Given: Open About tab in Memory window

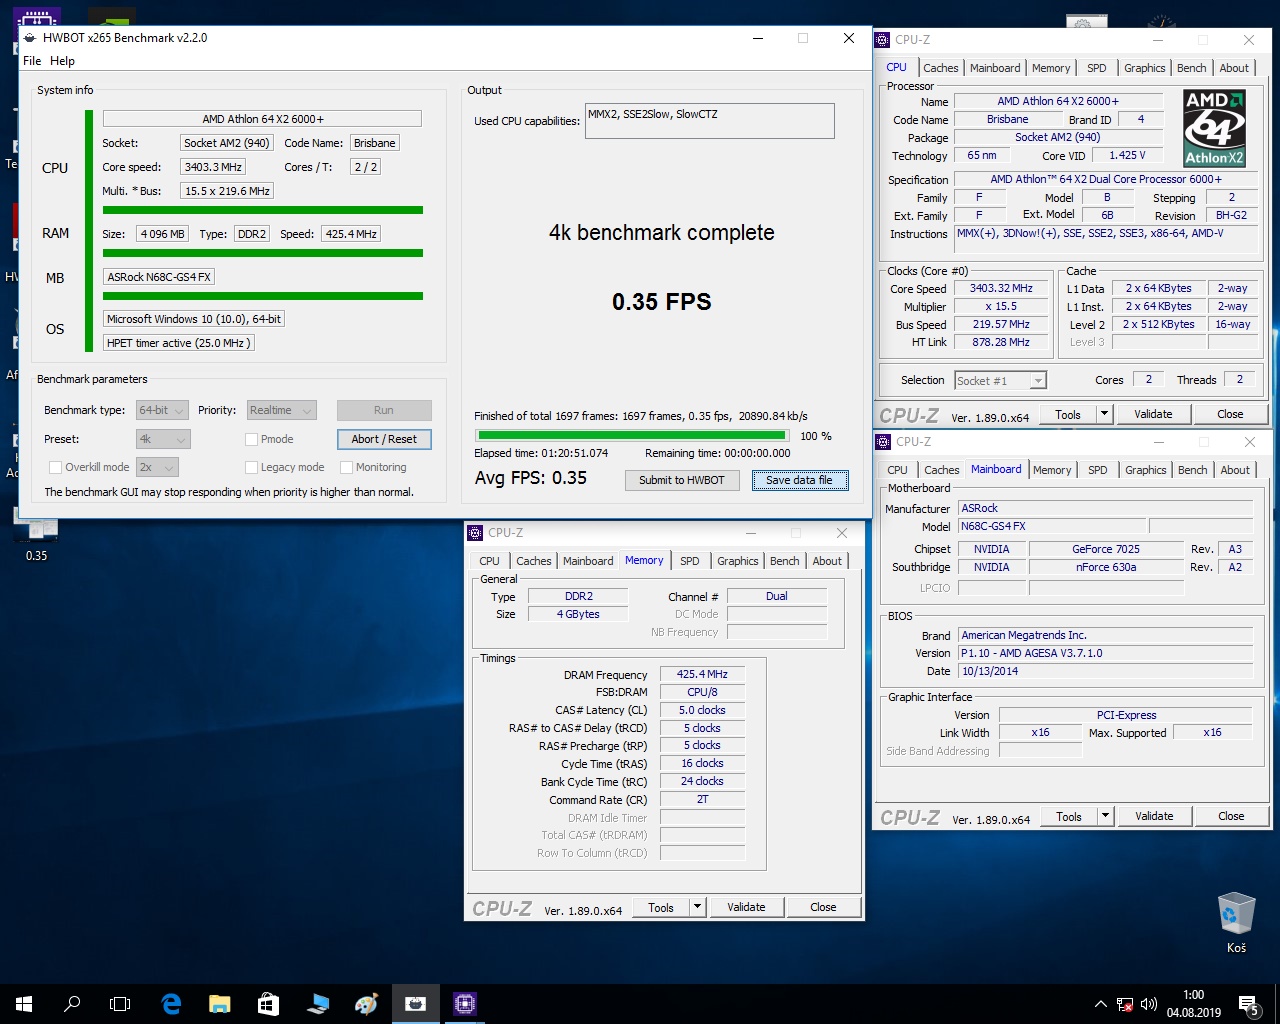Looking at the screenshot, I should click(x=827, y=561).
